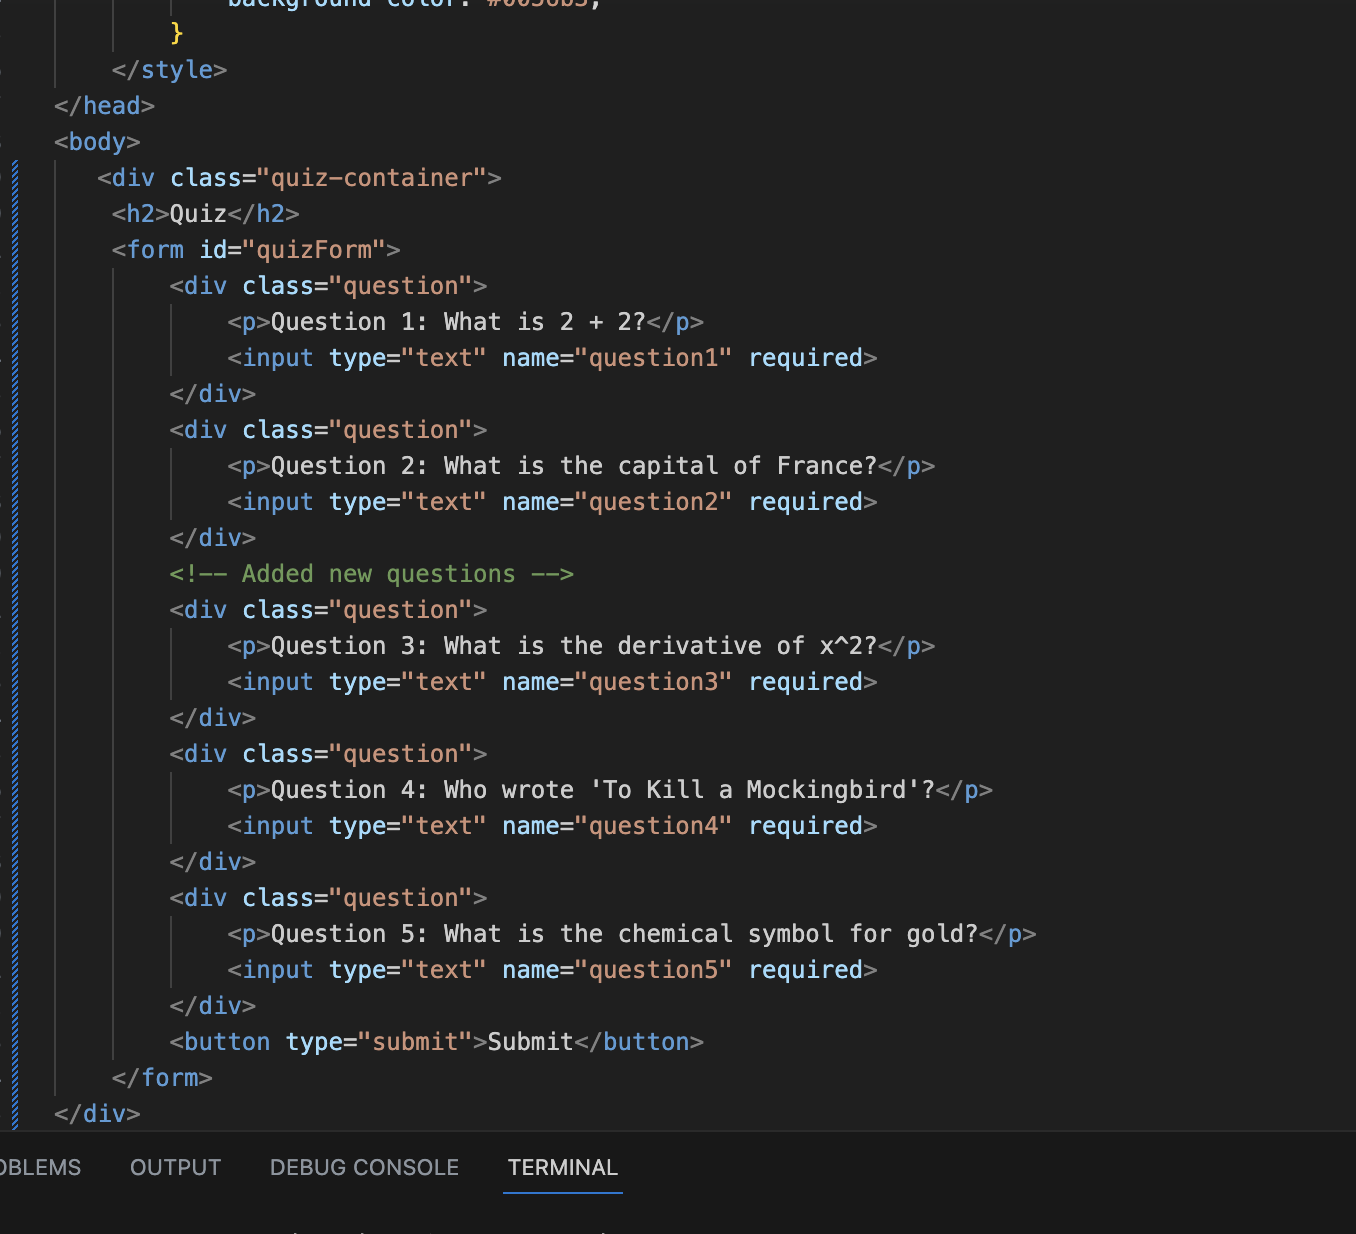The width and height of the screenshot is (1356, 1234).
Task: Click the div class="question" line above Question 1
Action: 328,286
